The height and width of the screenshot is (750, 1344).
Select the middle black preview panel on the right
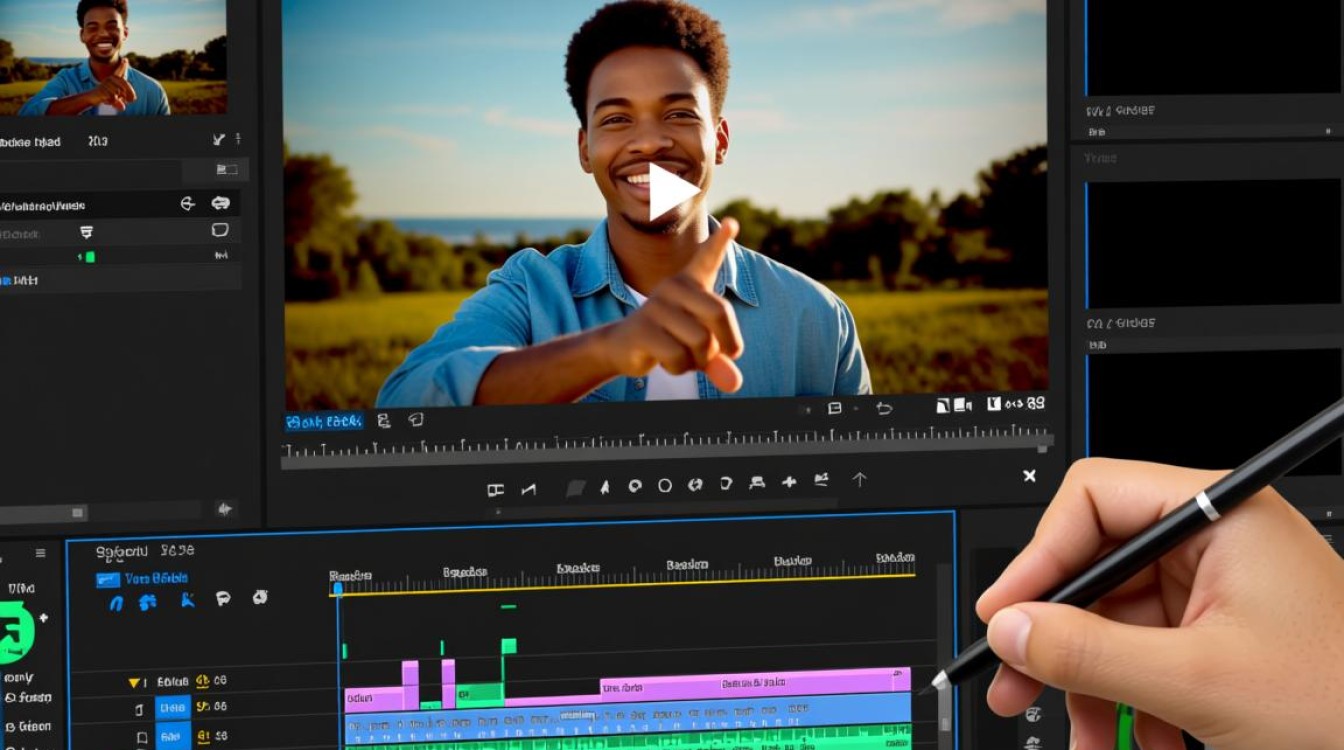pyautogui.click(x=1214, y=245)
